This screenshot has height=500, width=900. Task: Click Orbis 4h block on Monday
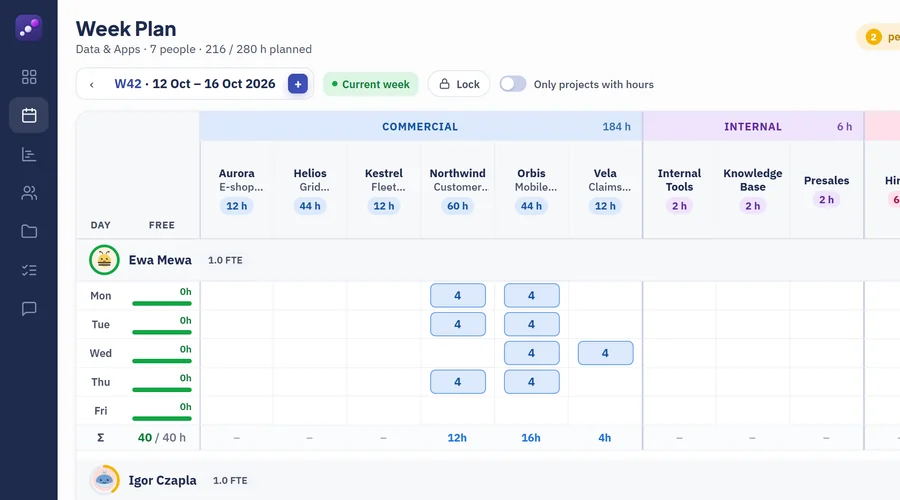(x=532, y=296)
